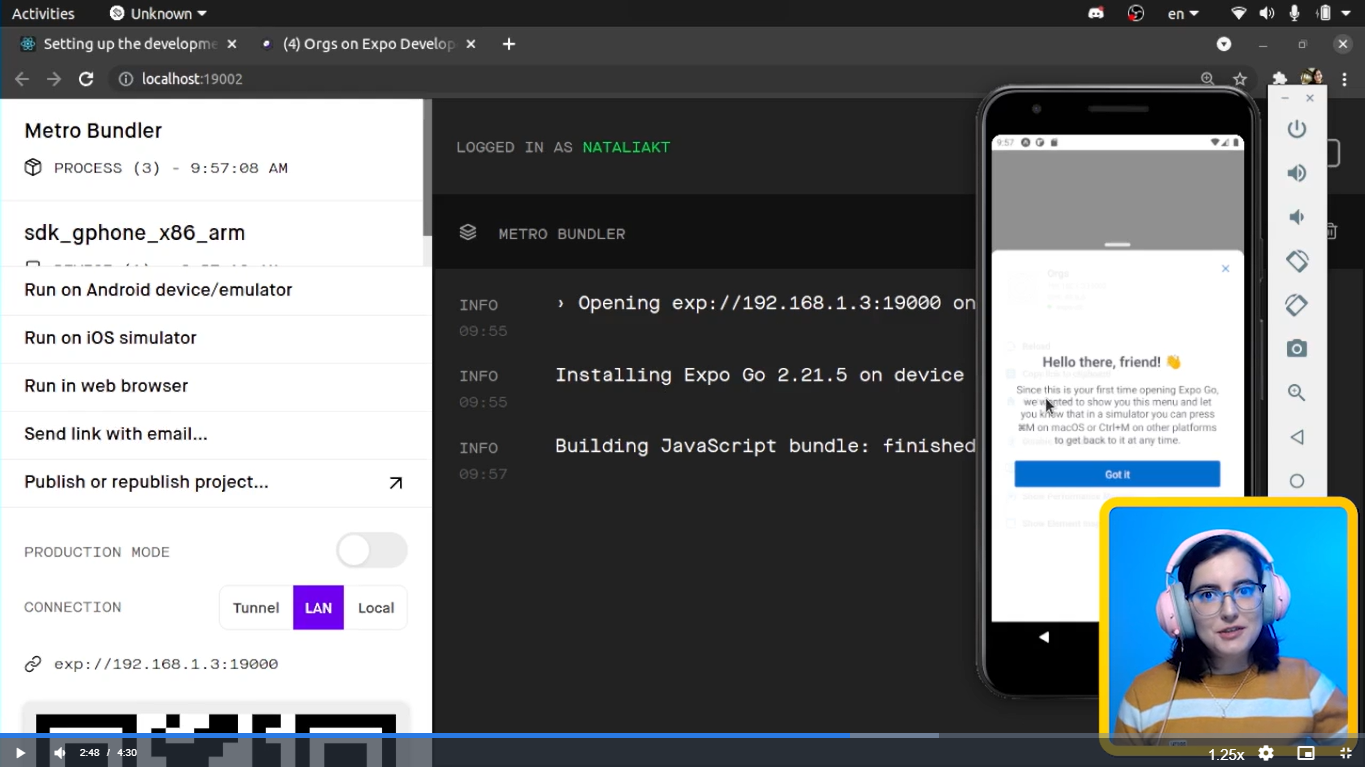This screenshot has width=1365, height=767.
Task: Select the 'Installing Expo Go 2.21.5' log line
Action: (x=760, y=375)
